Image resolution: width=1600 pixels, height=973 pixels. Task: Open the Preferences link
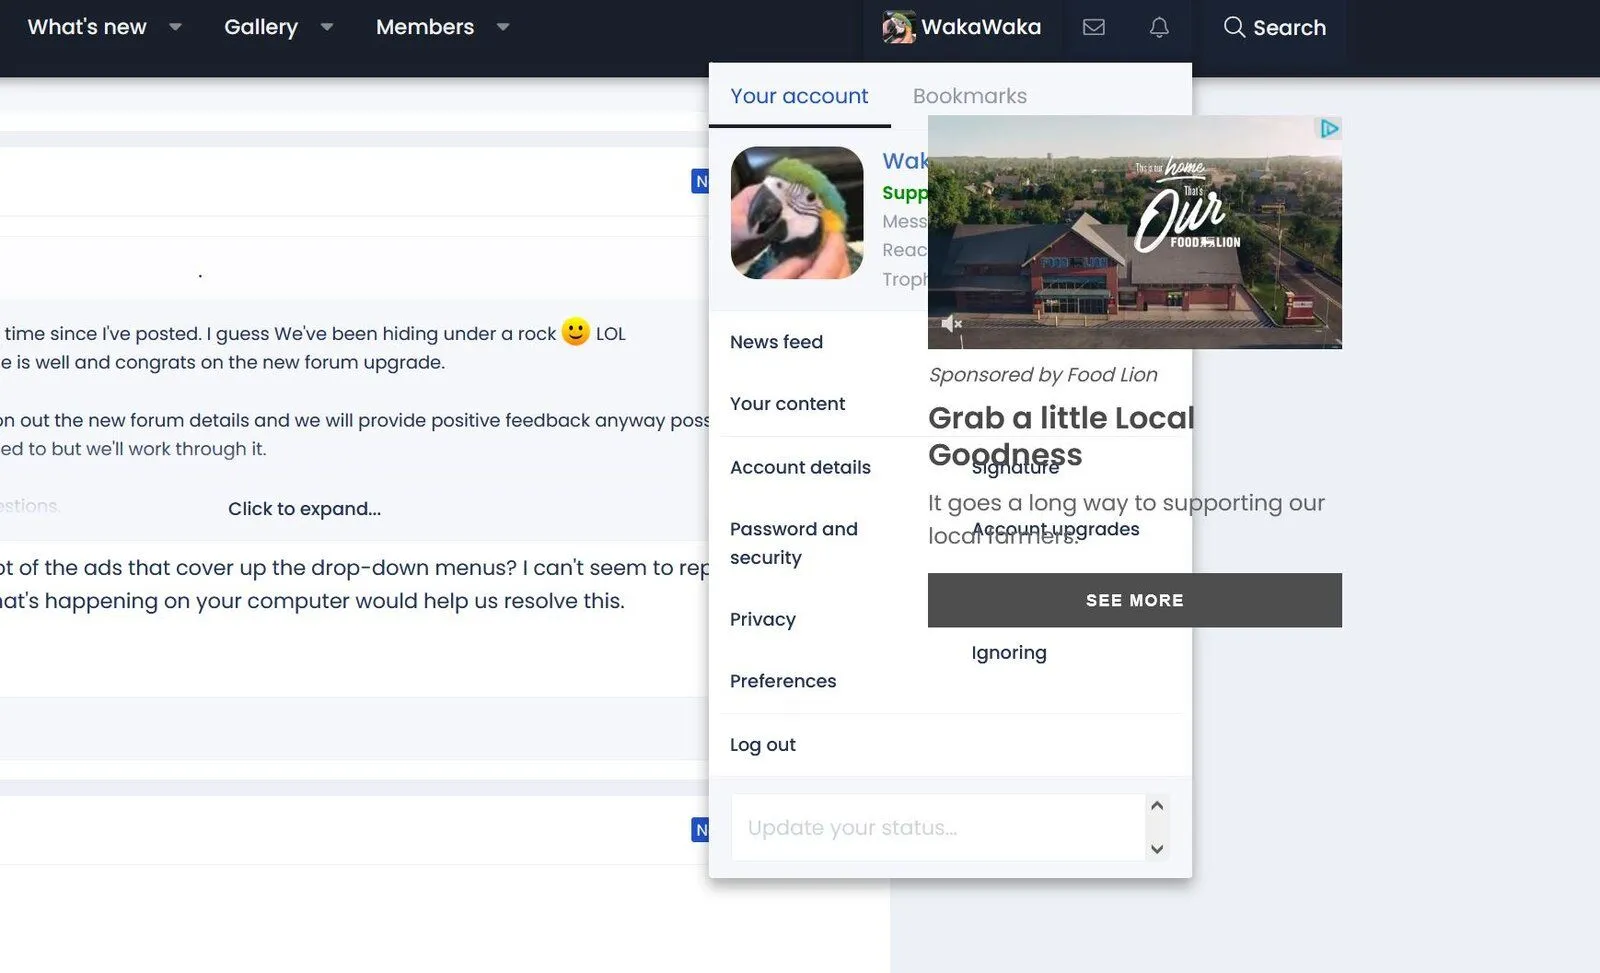click(x=782, y=681)
